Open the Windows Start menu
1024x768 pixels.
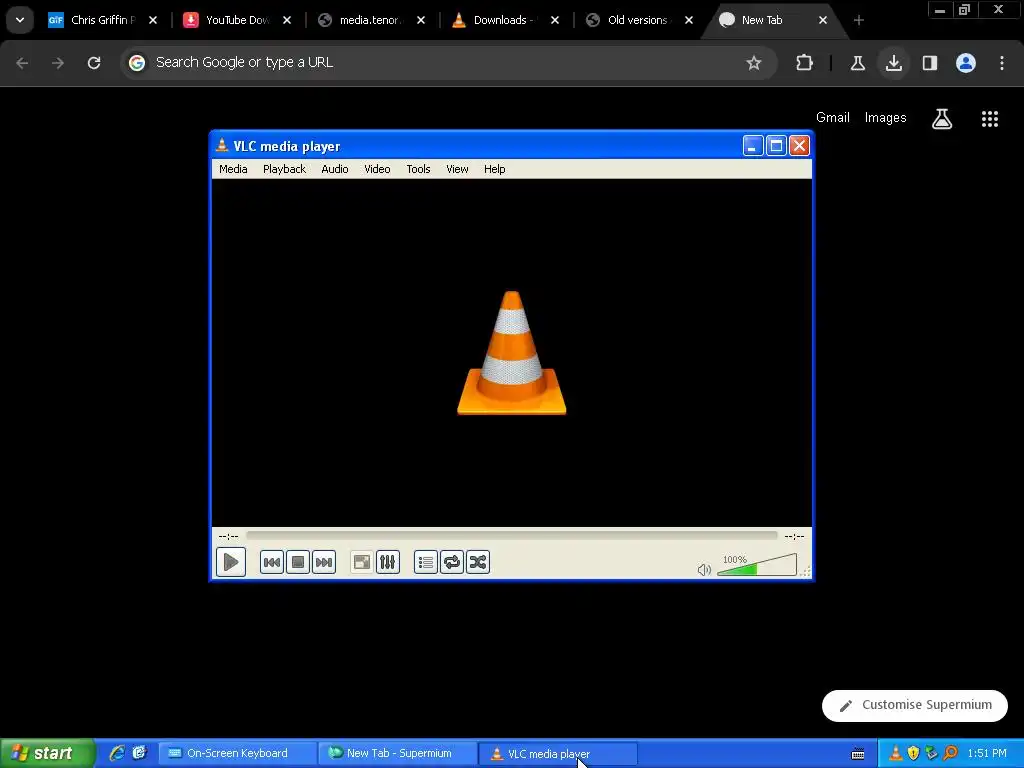pos(47,753)
